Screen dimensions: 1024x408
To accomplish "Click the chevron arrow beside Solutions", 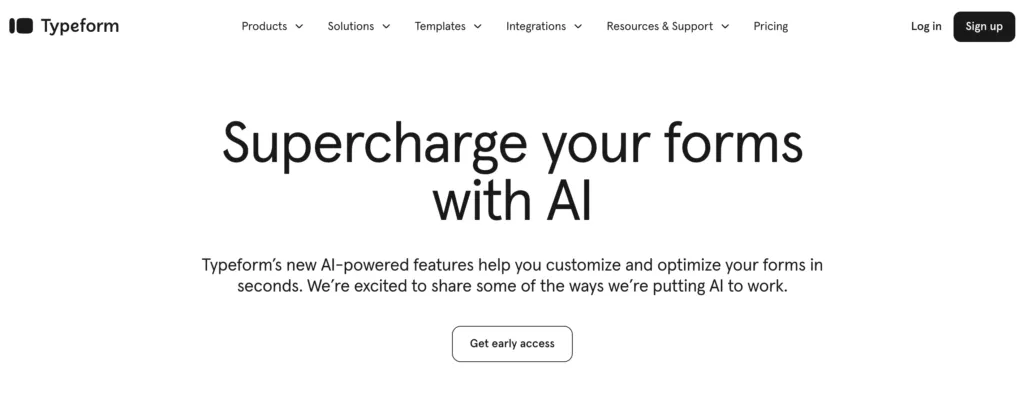I will point(386,27).
